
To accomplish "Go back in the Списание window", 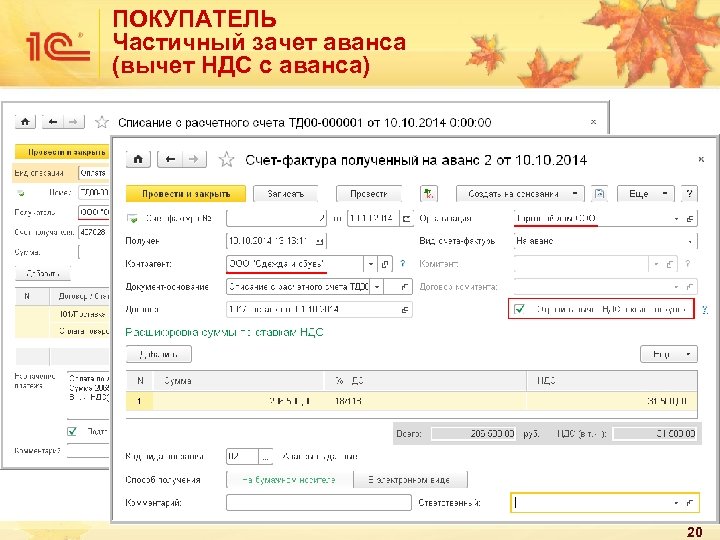I will pyautogui.click(x=53, y=122).
